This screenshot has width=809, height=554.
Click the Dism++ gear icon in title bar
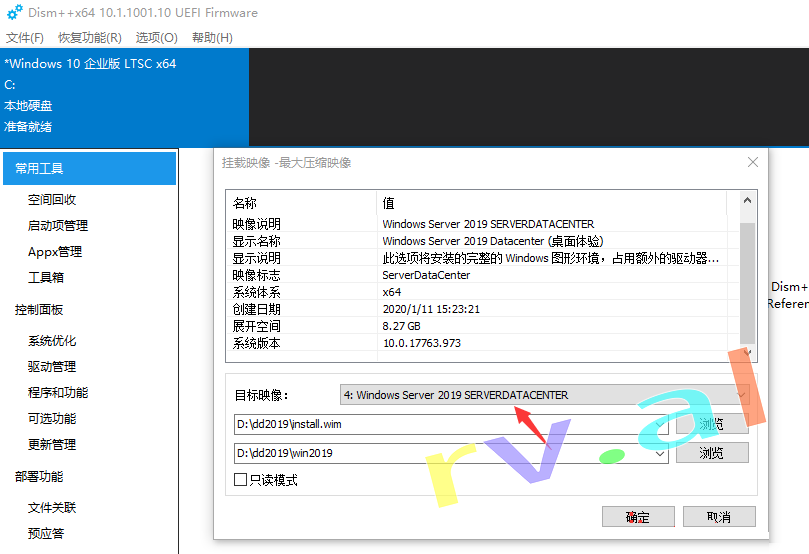pyautogui.click(x=14, y=12)
